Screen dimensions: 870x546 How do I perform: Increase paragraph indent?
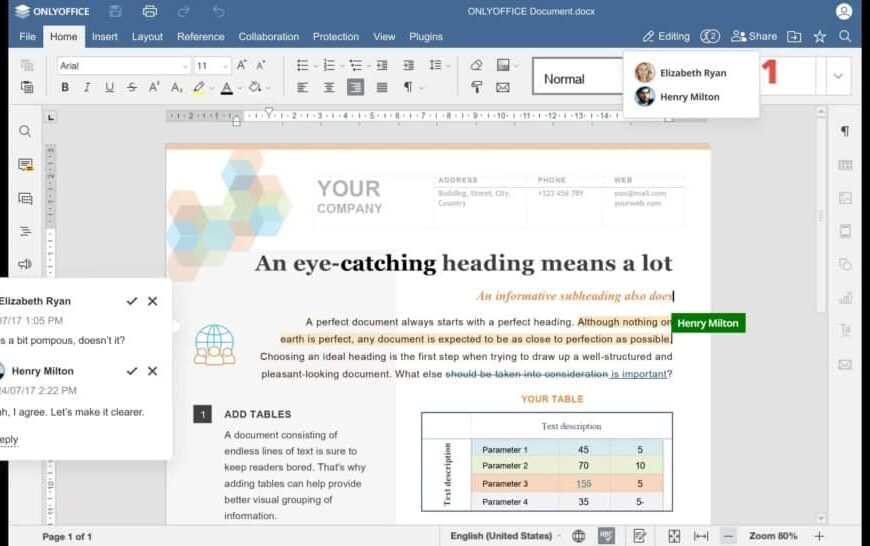408,65
